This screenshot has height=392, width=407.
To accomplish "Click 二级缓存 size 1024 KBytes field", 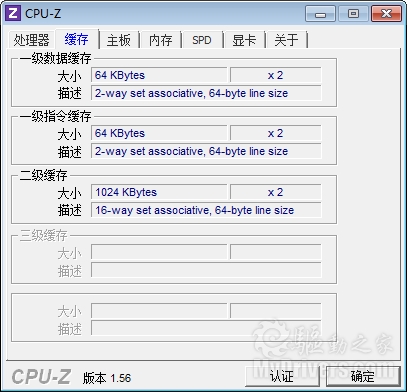I will tap(159, 192).
